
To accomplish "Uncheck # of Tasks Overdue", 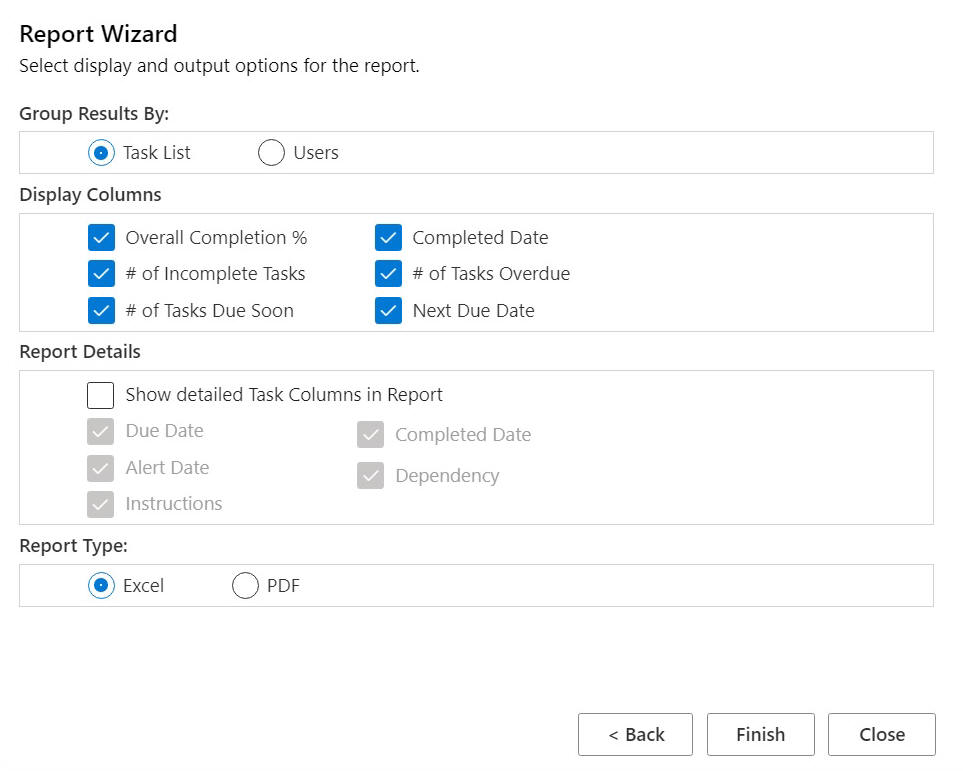I will click(x=388, y=274).
